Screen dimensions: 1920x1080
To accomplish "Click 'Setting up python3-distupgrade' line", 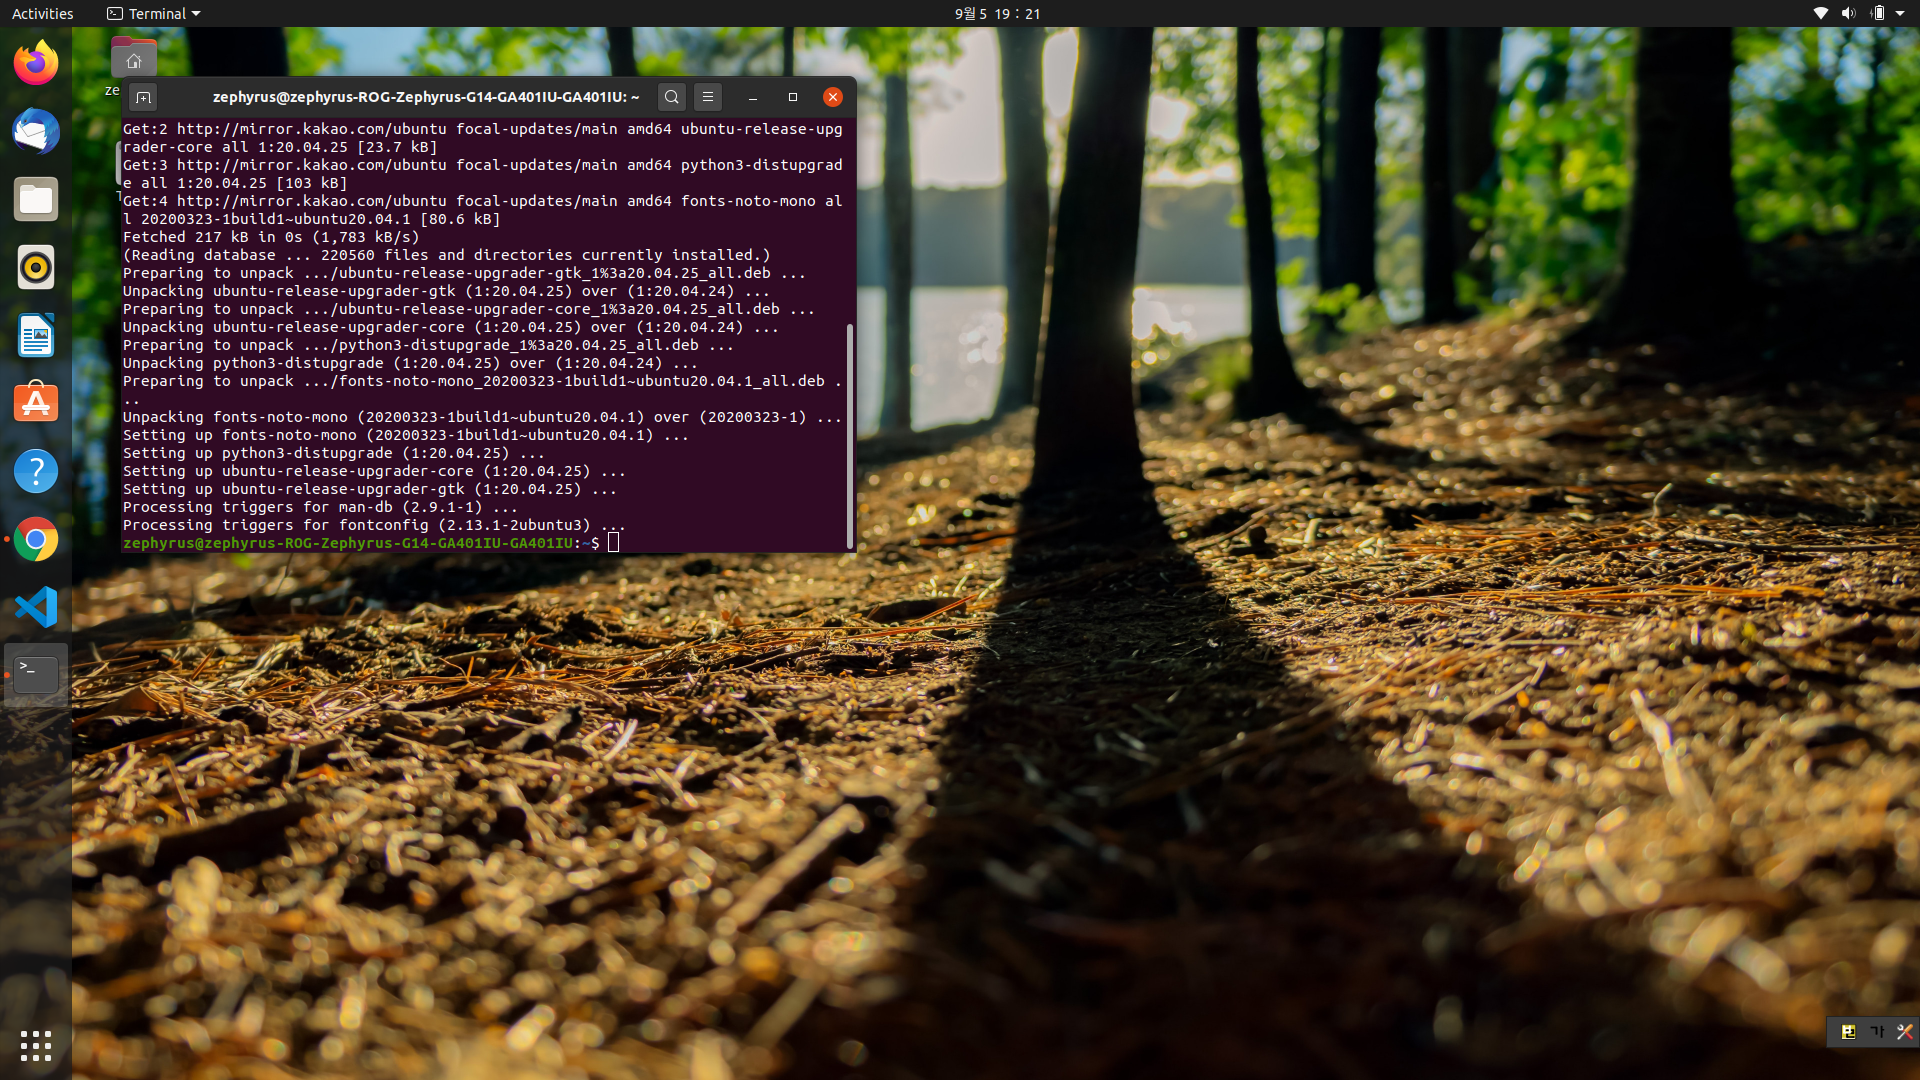I will click(333, 453).
